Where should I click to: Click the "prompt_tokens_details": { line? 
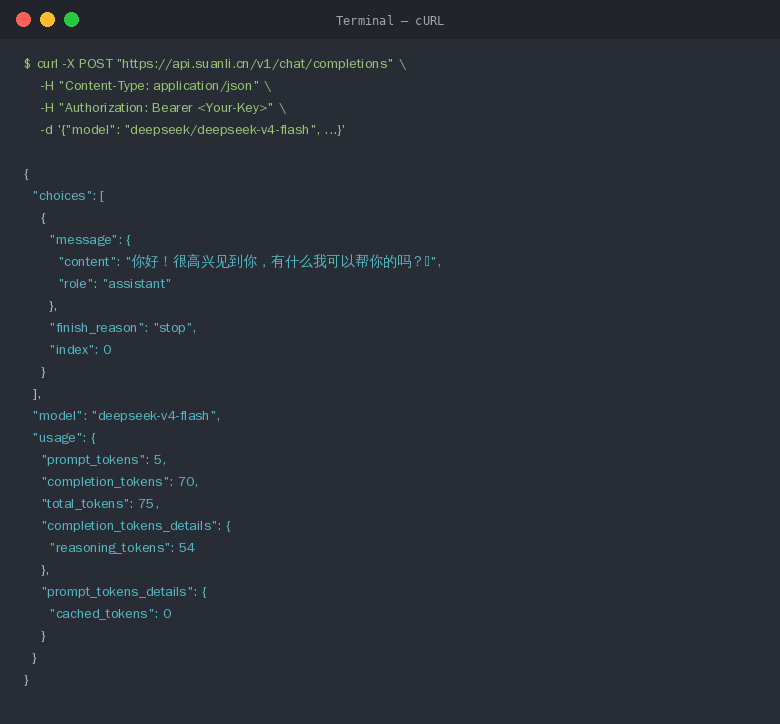pos(124,592)
